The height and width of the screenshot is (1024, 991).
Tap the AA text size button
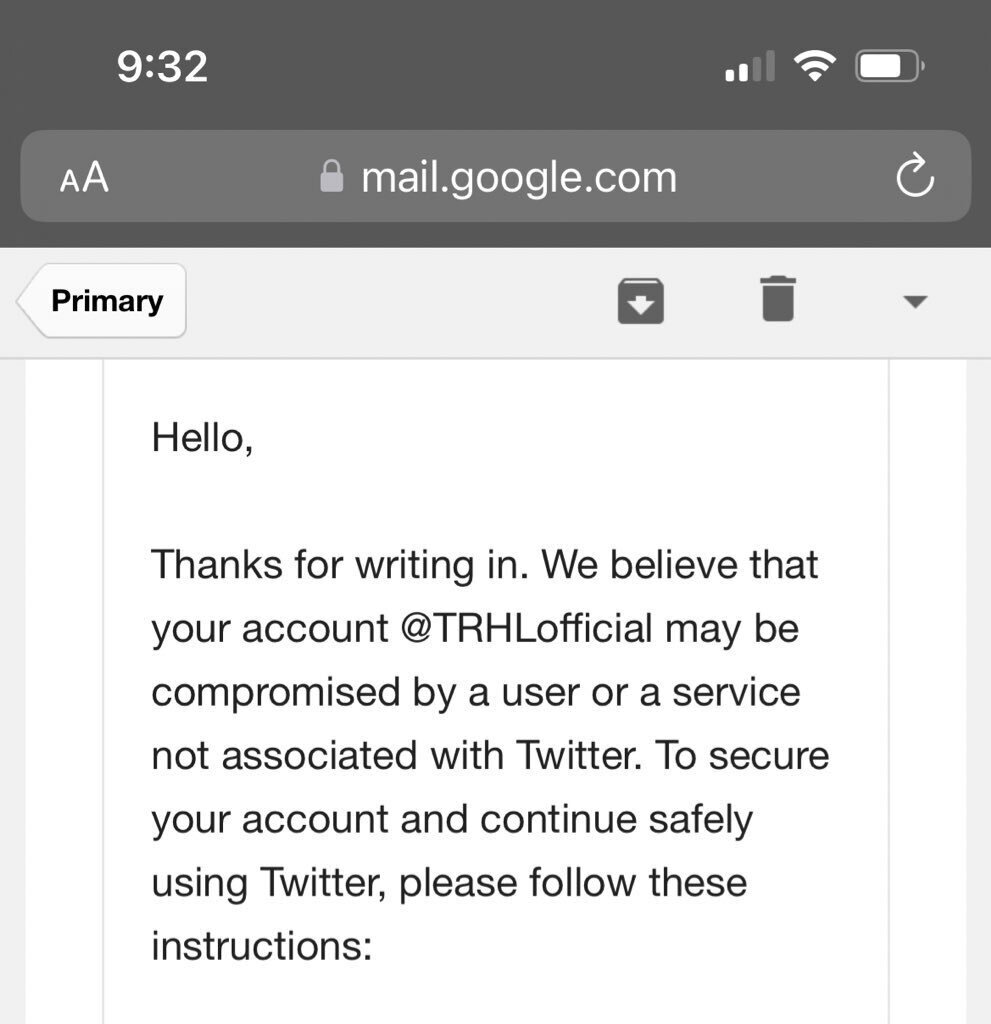(84, 178)
